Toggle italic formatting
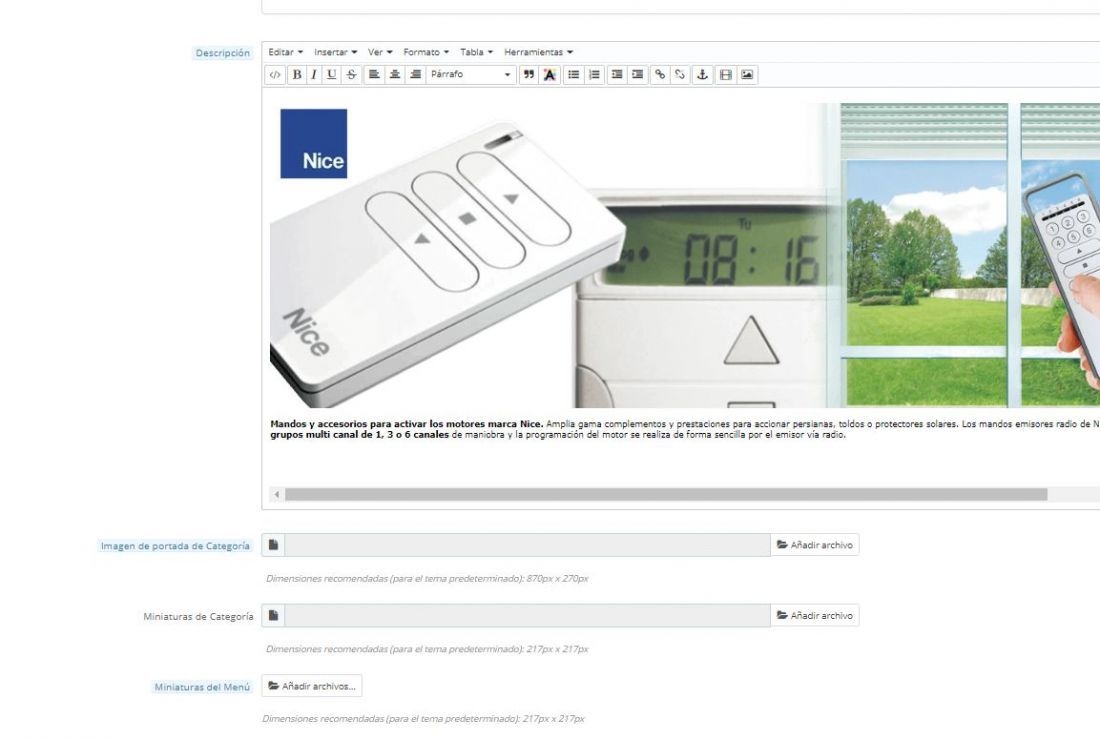The width and height of the screenshot is (1100, 740). tap(314, 74)
